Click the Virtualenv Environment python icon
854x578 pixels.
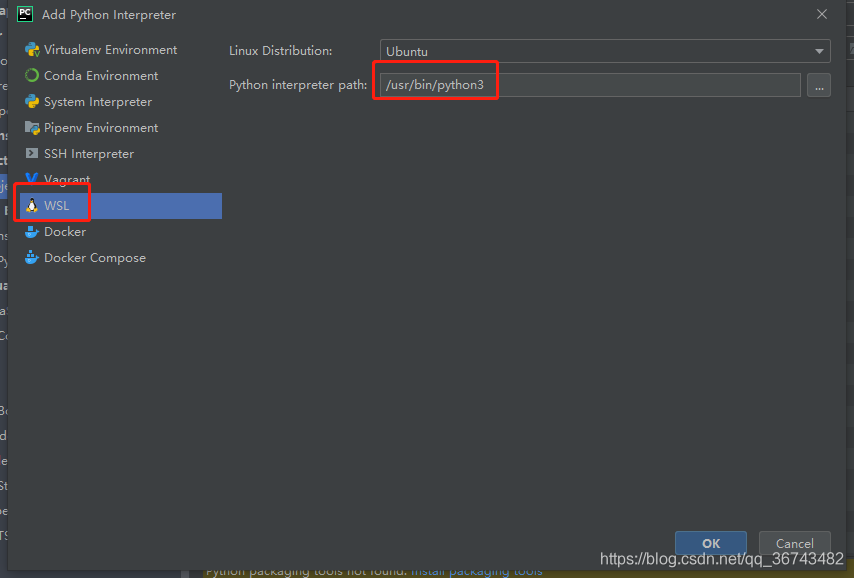32,50
